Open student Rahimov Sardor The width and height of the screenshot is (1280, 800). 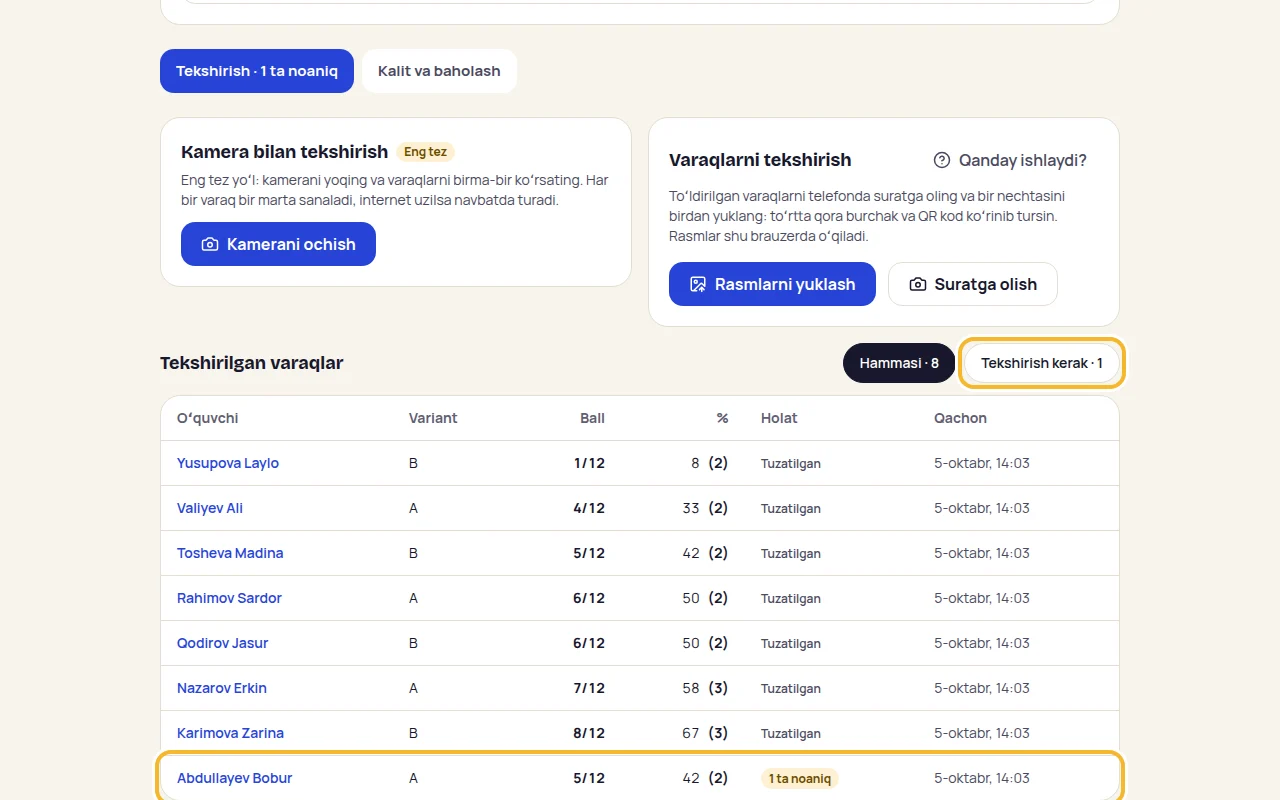(229, 598)
